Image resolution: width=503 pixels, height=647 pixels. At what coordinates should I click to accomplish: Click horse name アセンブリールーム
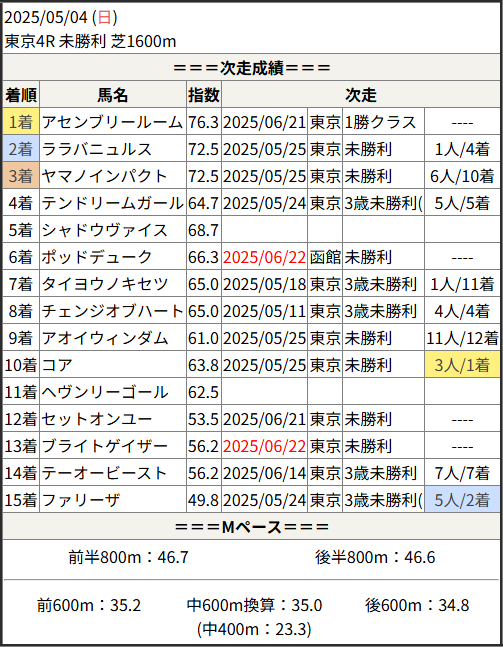click(x=112, y=122)
